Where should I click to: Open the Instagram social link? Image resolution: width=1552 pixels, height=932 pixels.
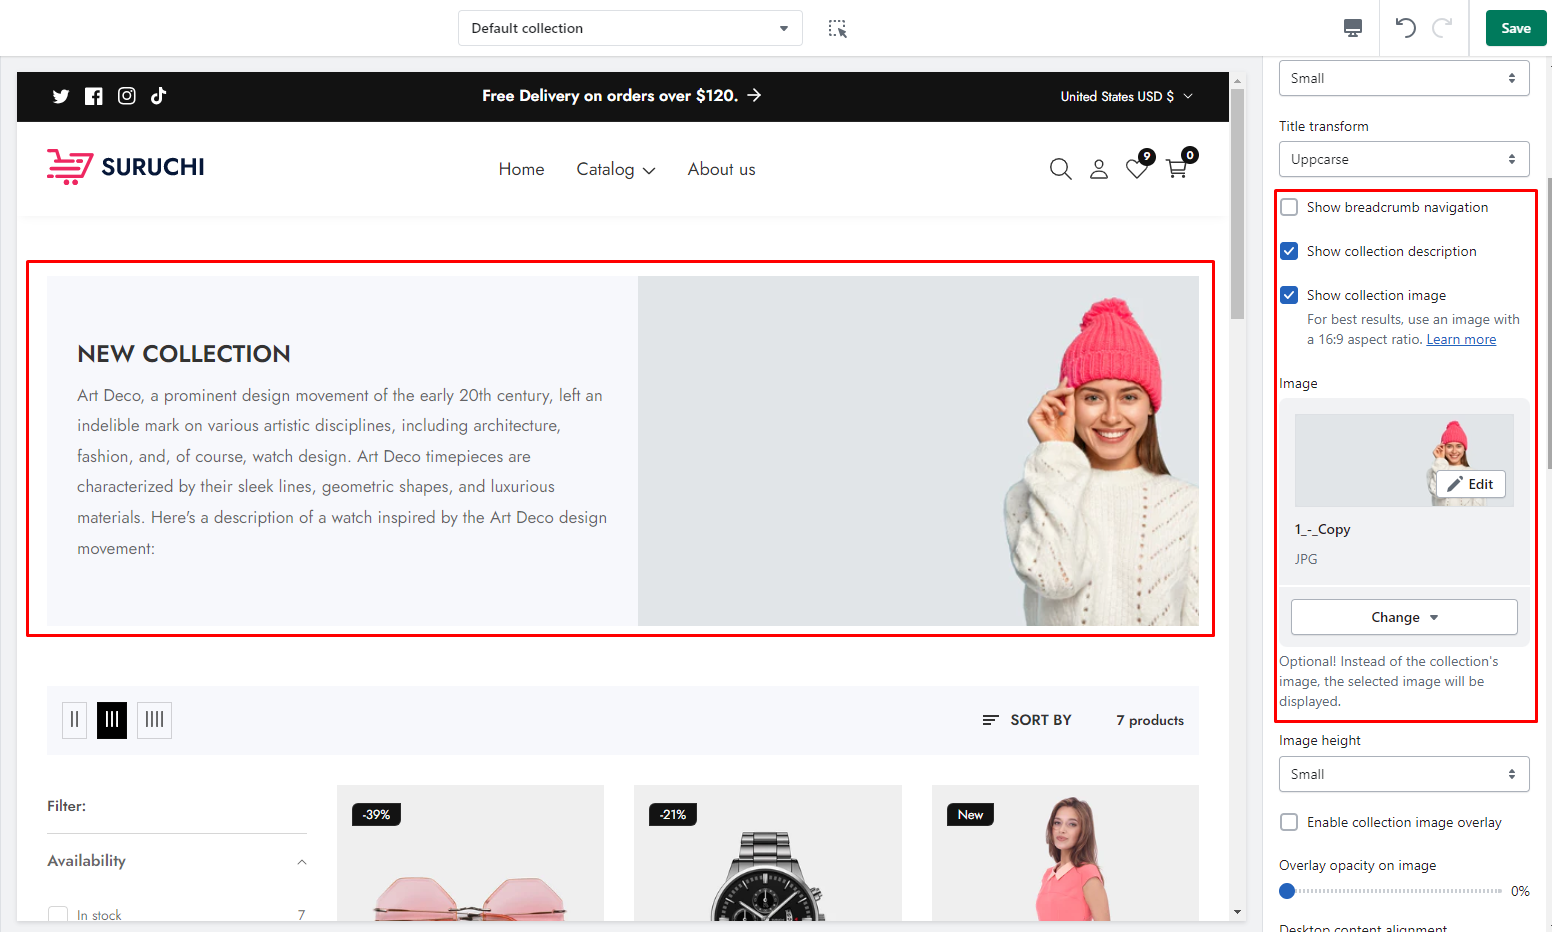pos(127,96)
